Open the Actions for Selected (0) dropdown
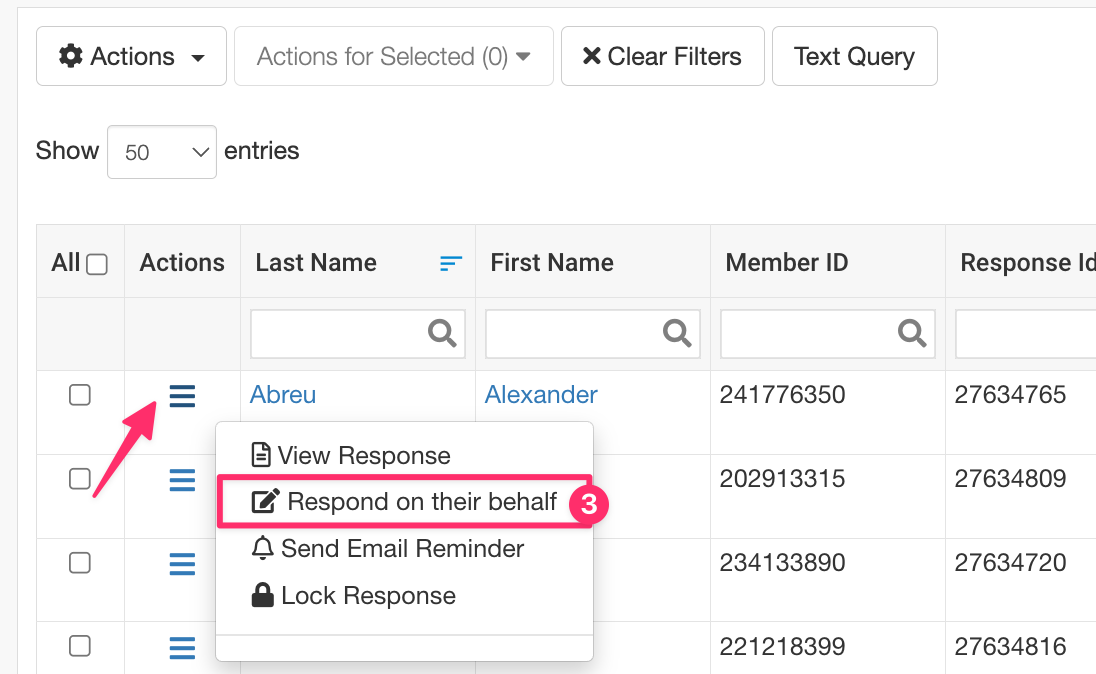 (394, 56)
